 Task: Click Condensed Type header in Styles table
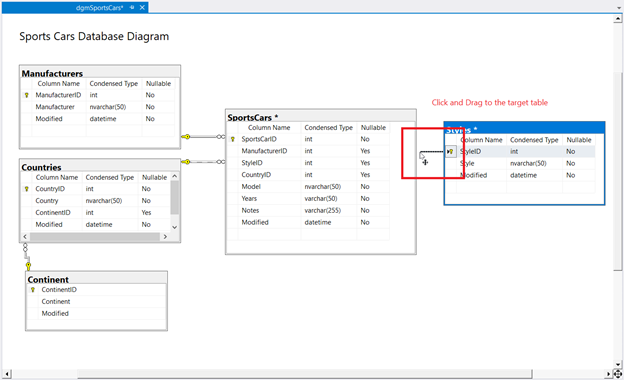tap(534, 140)
